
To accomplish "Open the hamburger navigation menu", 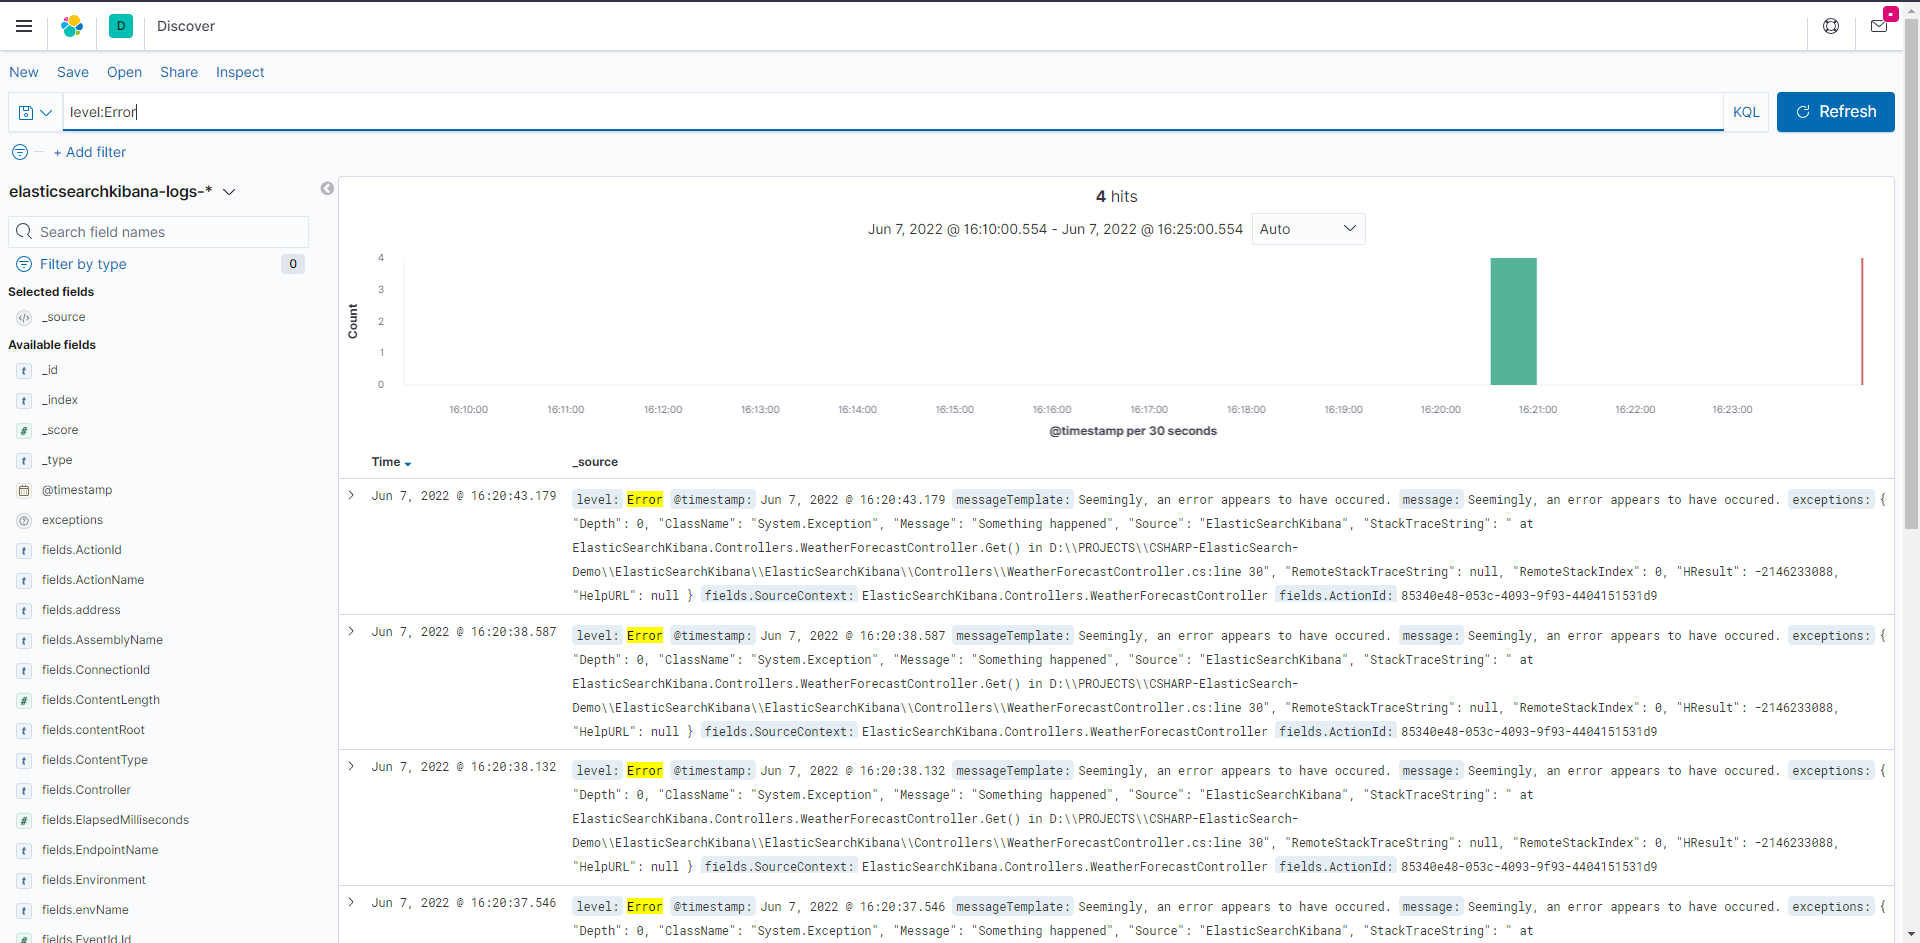I will (24, 26).
